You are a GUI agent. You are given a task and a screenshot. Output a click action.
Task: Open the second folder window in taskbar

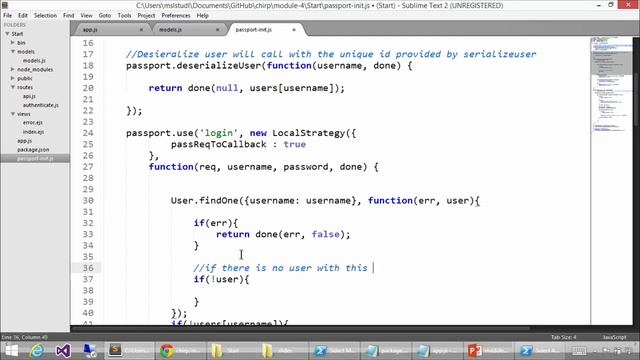282,351
